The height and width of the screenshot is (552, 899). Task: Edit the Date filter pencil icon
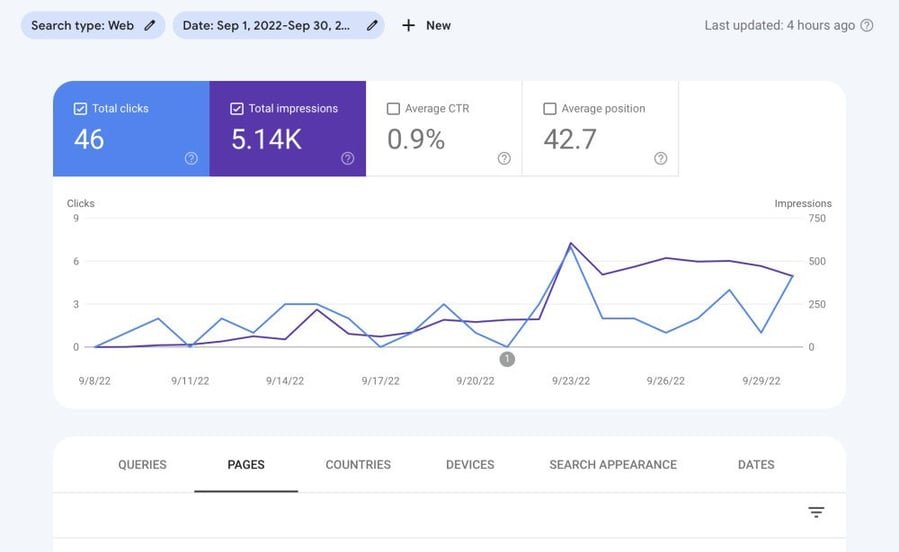372,25
